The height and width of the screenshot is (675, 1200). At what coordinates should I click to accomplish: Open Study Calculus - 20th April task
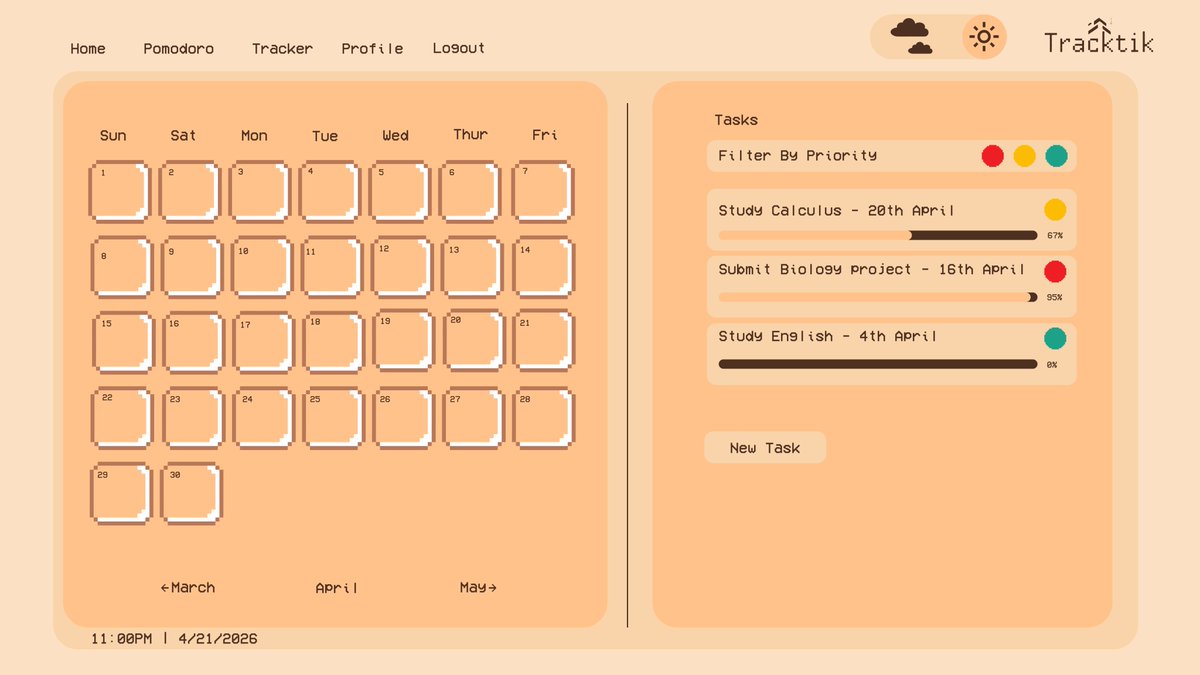pos(892,220)
